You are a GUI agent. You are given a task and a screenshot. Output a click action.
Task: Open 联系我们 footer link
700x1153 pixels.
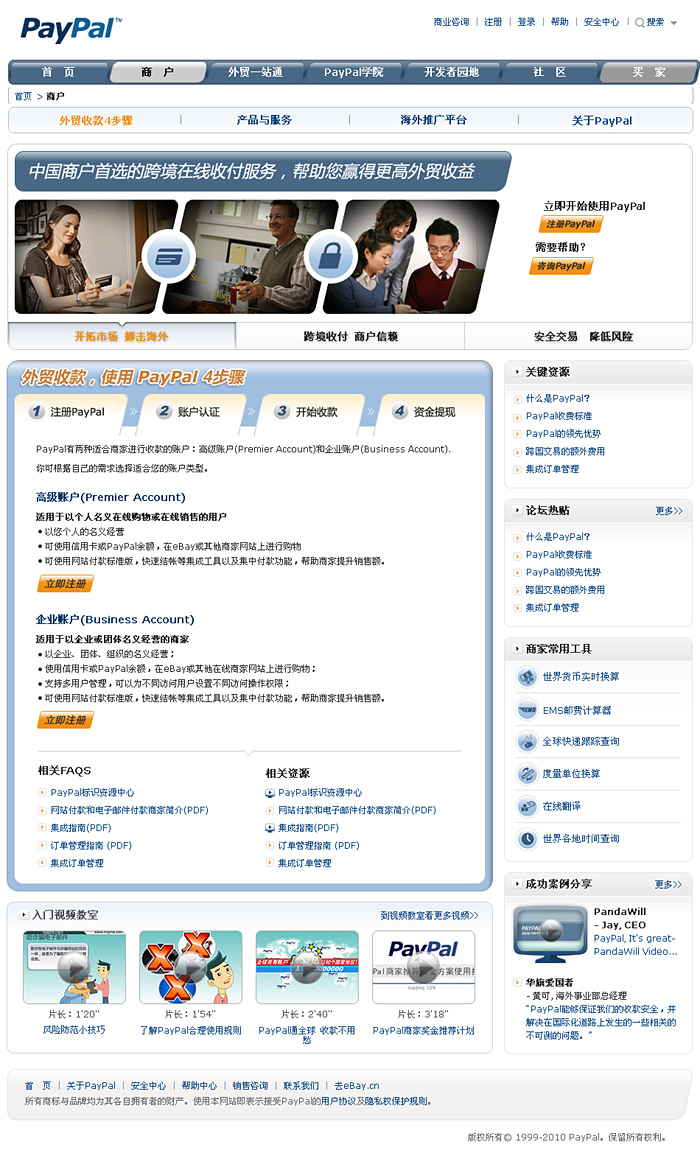tap(301, 1085)
